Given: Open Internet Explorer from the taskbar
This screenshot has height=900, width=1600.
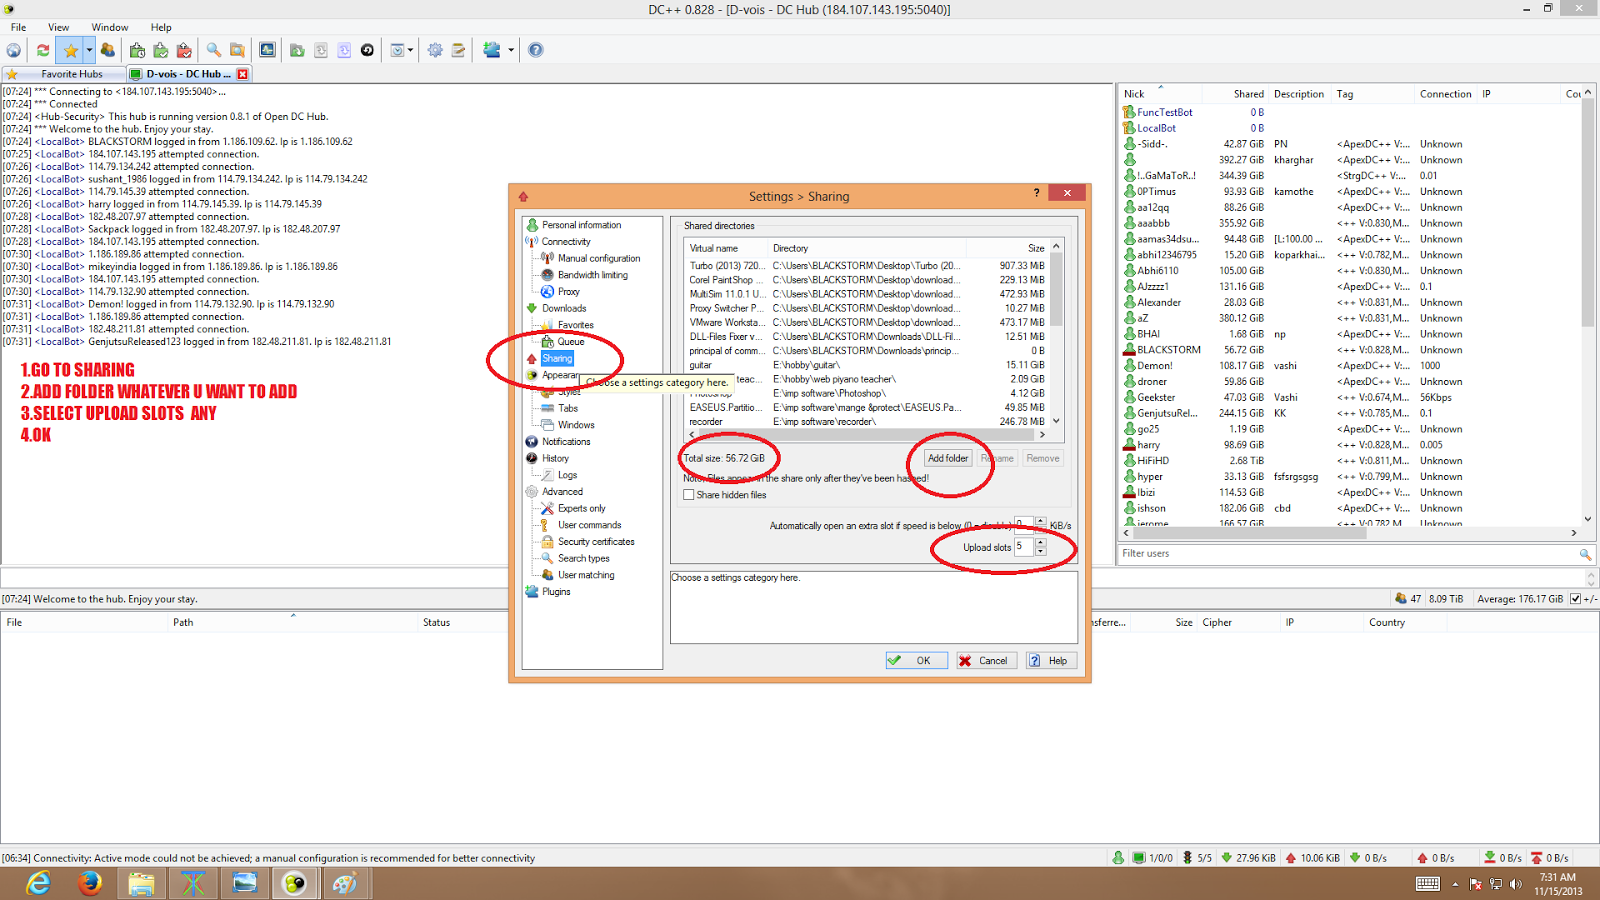Looking at the screenshot, I should tap(38, 883).
